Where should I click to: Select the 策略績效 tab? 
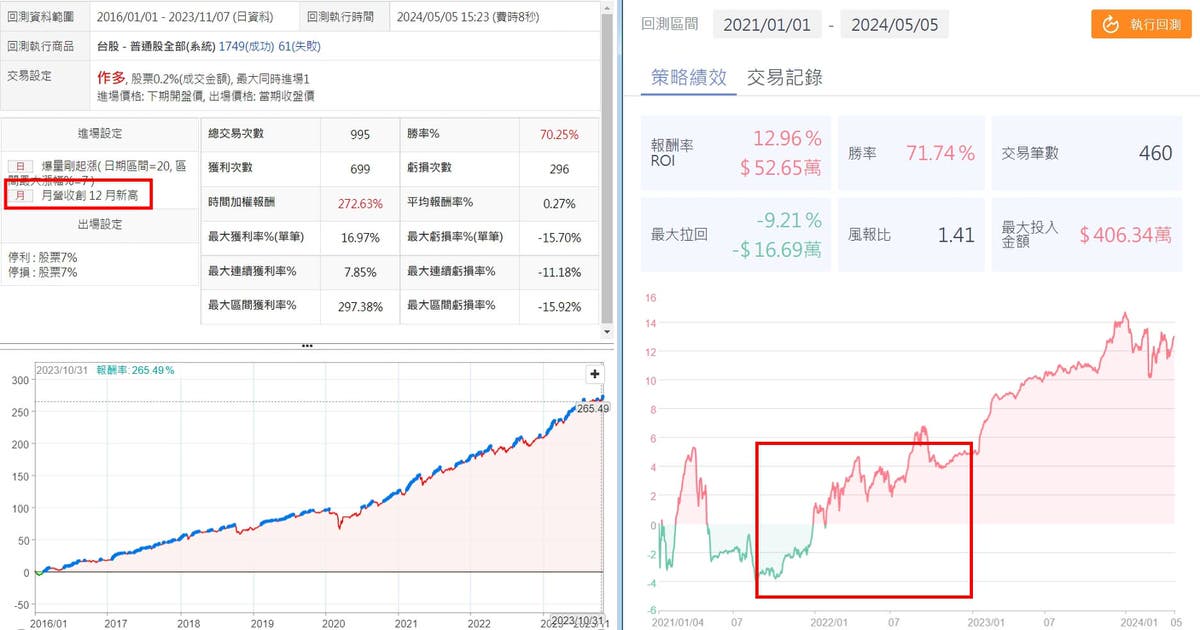[x=688, y=77]
